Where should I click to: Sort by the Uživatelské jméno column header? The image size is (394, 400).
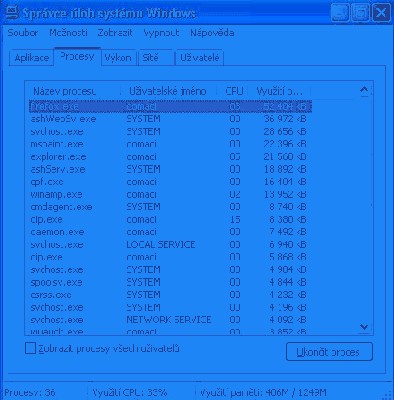168,91
